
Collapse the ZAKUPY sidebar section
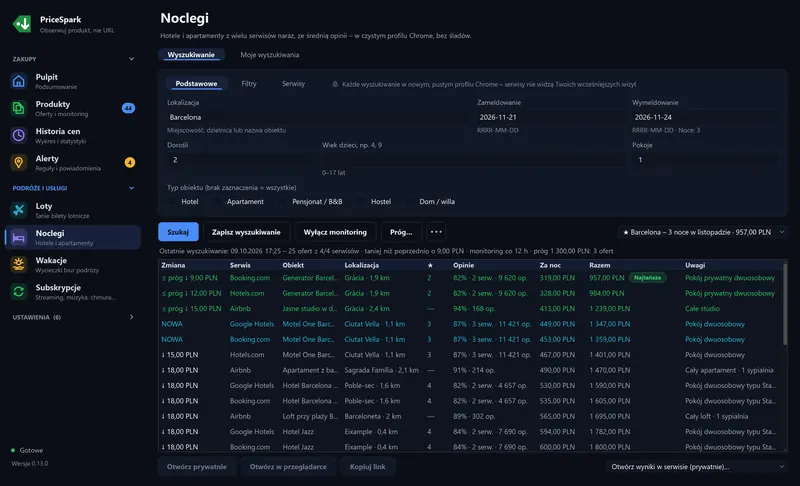[132, 59]
